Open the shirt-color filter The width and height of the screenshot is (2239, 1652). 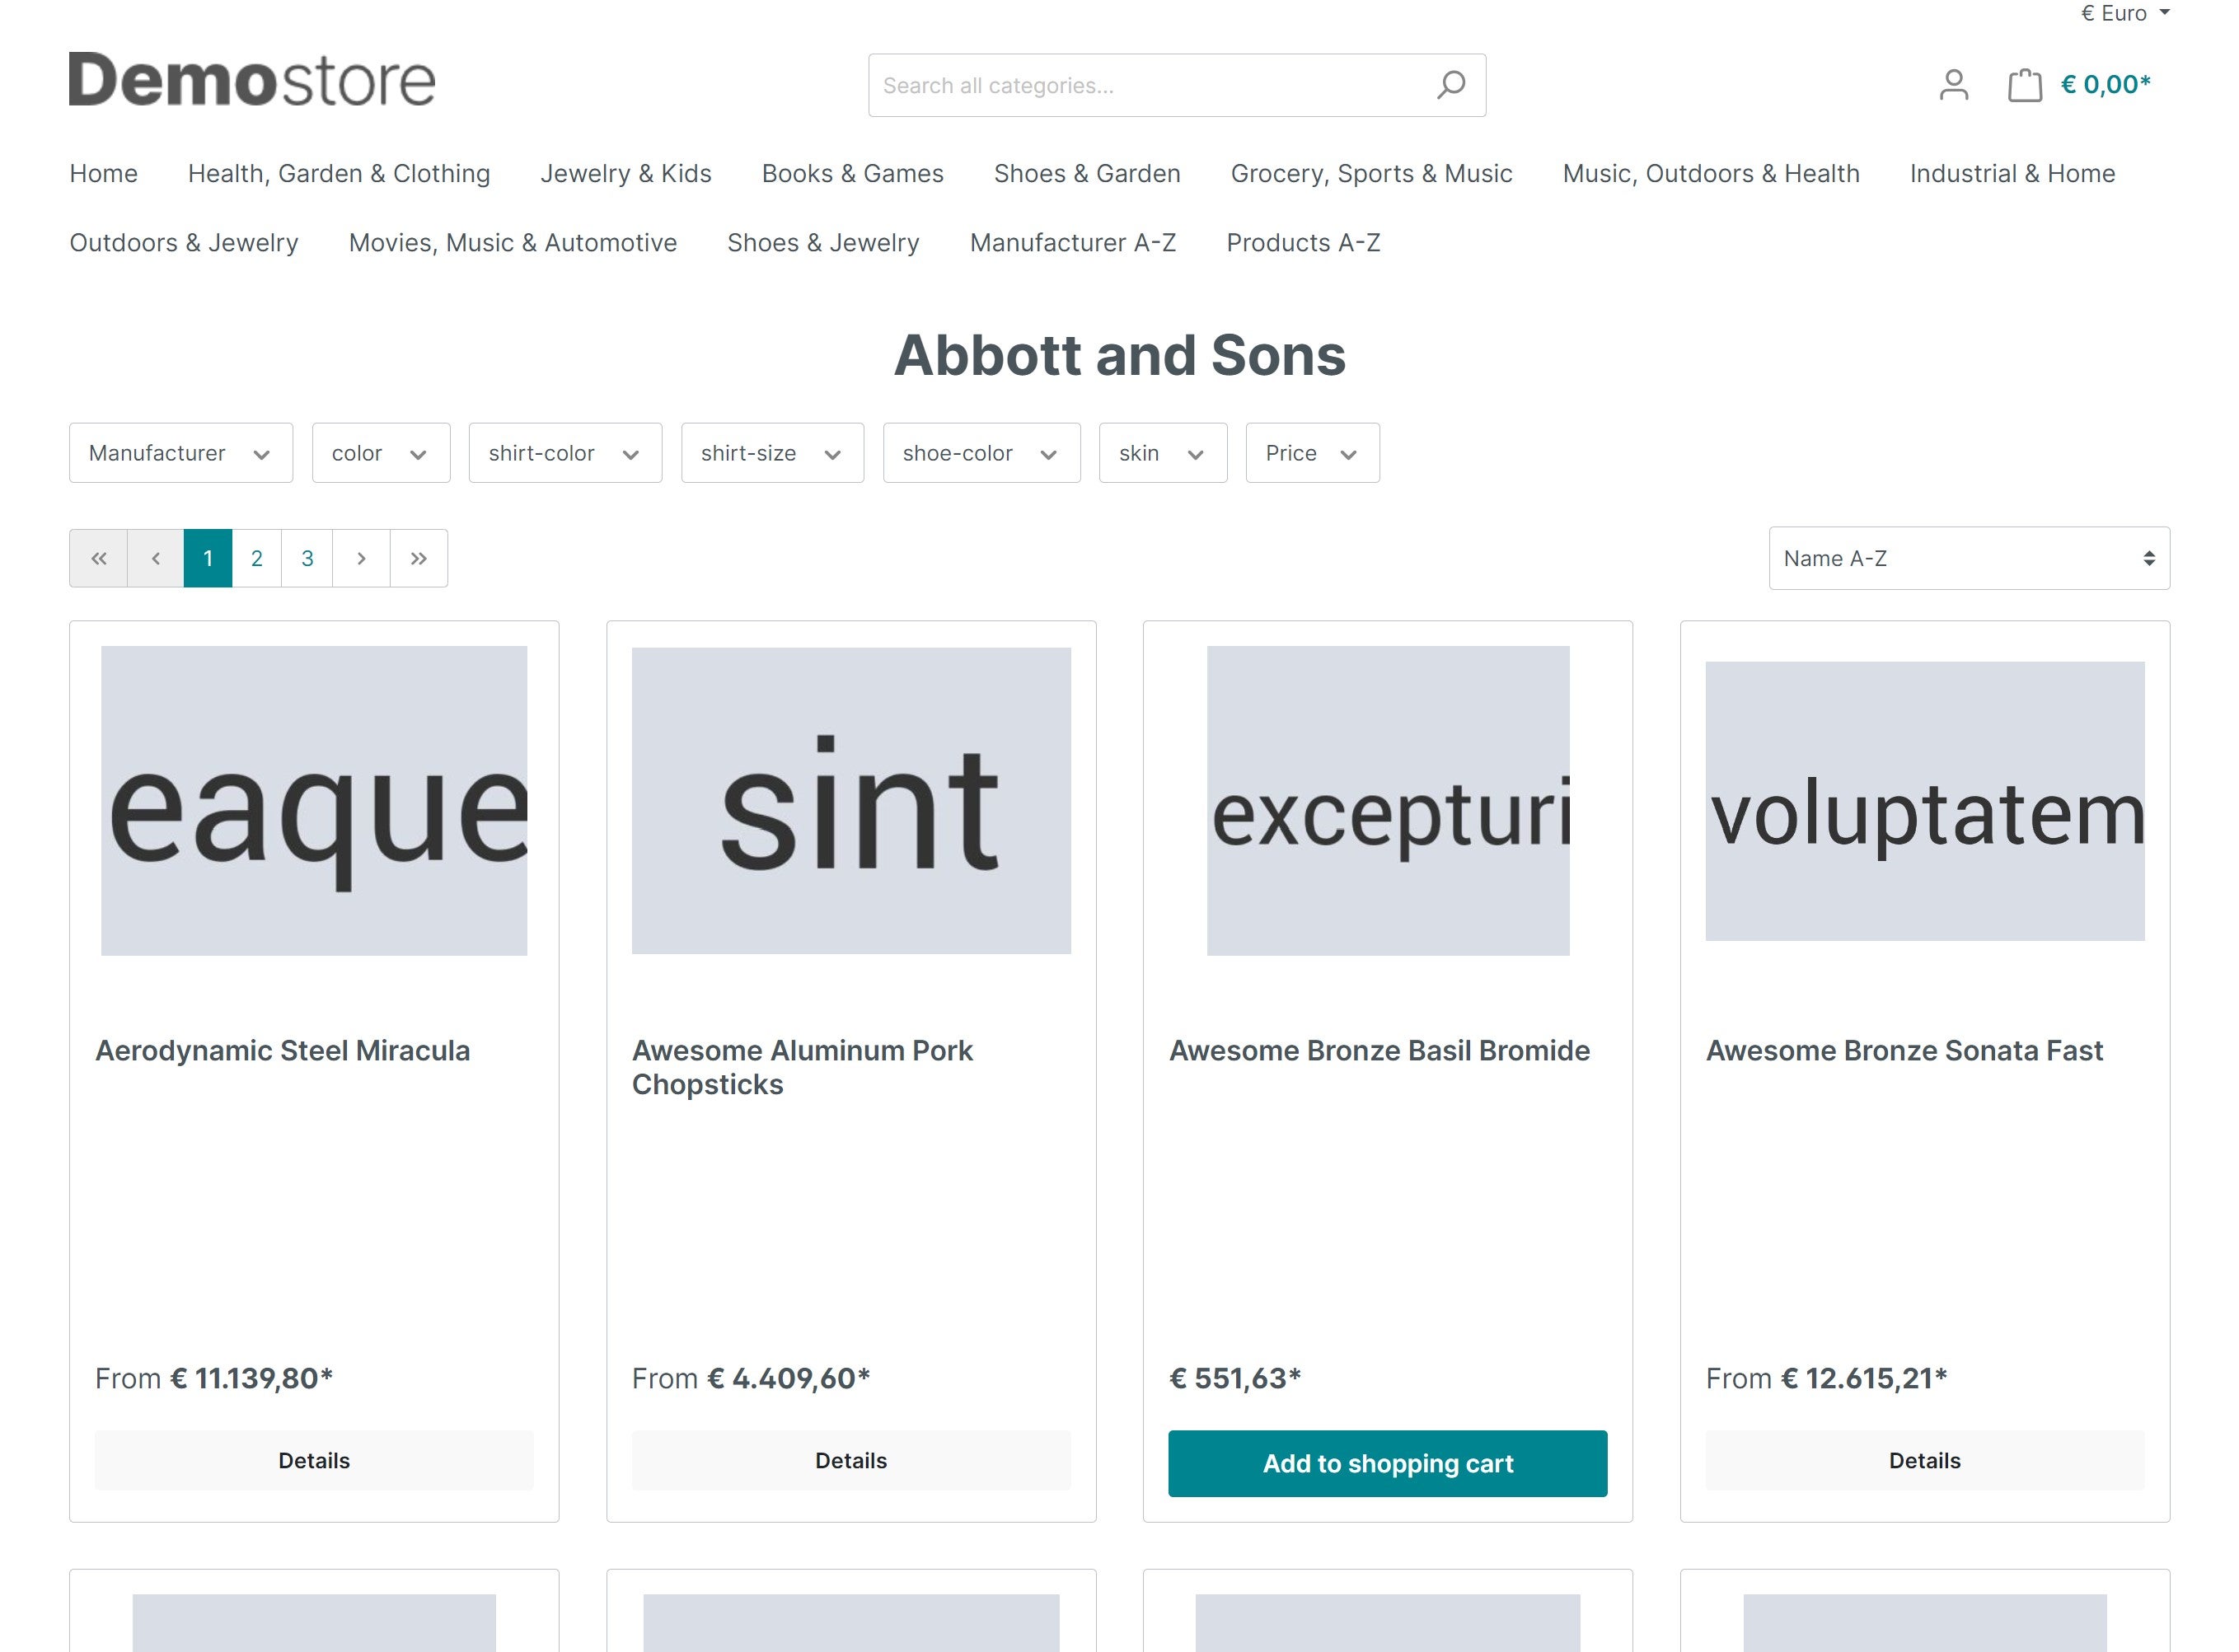click(x=565, y=453)
